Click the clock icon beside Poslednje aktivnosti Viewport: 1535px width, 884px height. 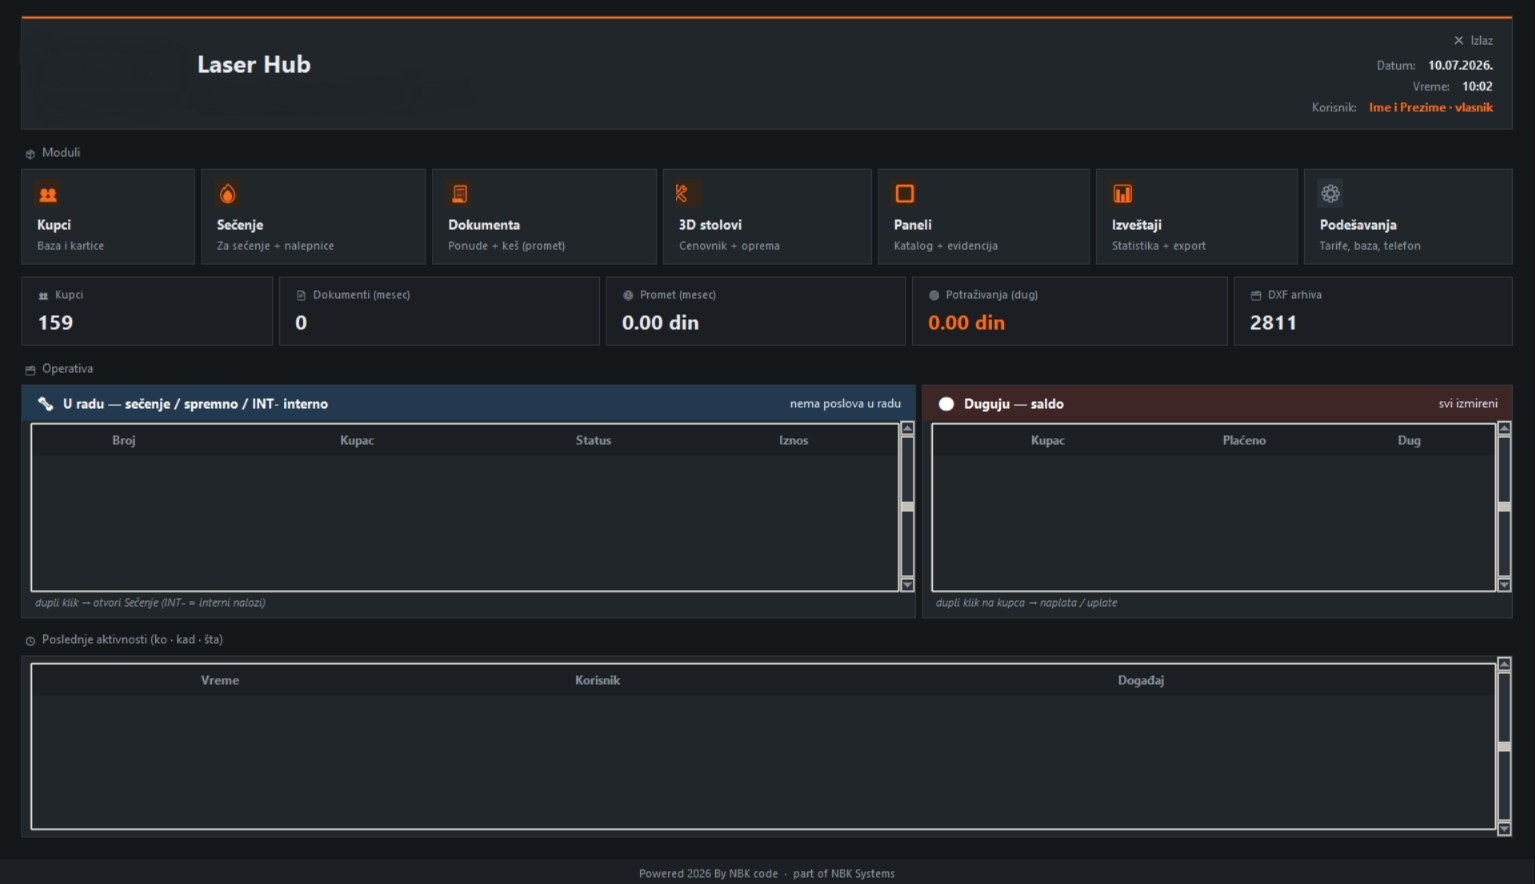(x=30, y=641)
